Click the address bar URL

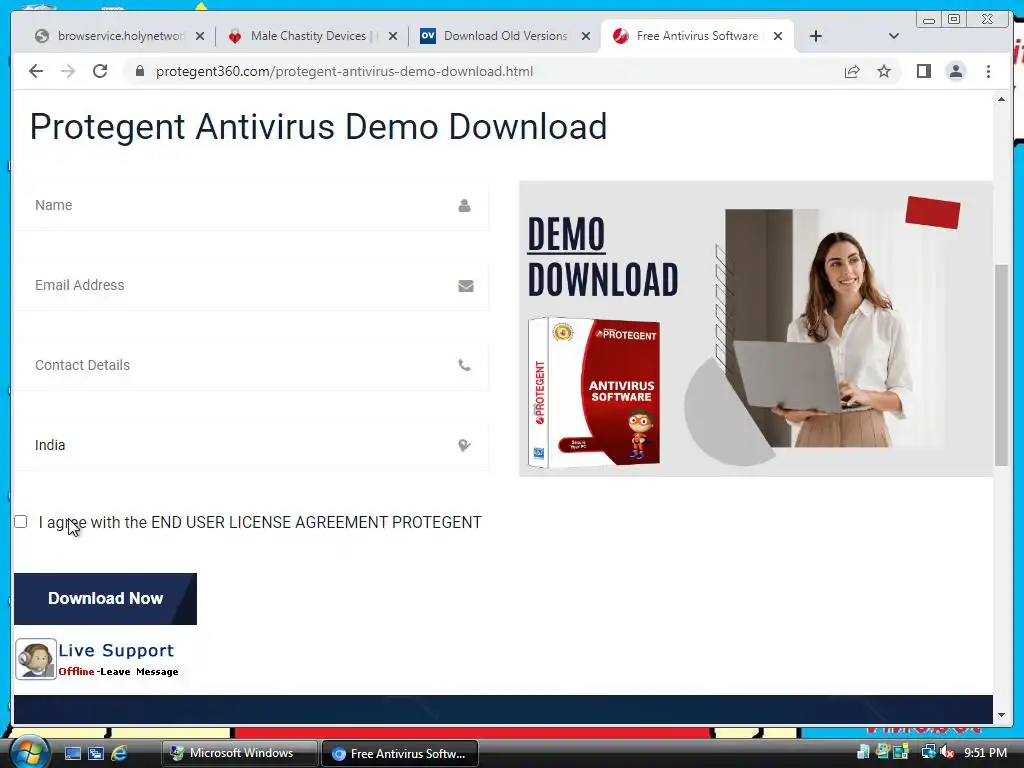pos(344,71)
